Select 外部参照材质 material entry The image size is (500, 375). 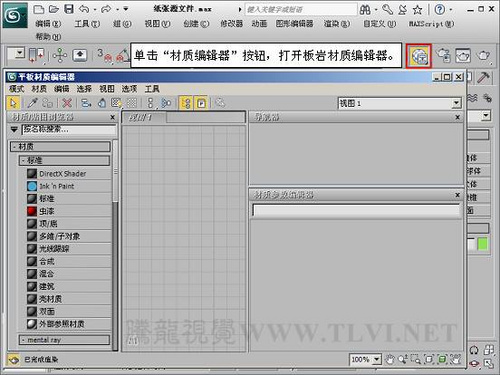point(69,324)
